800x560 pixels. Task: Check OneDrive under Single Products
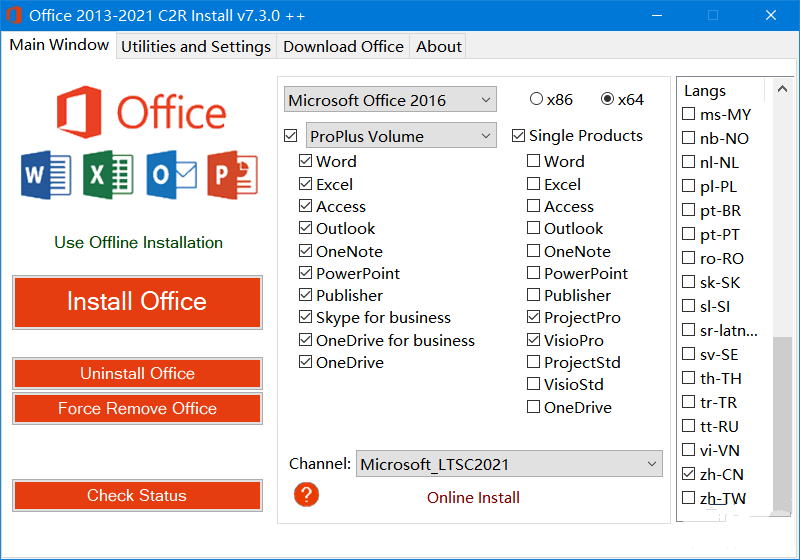[x=533, y=406]
